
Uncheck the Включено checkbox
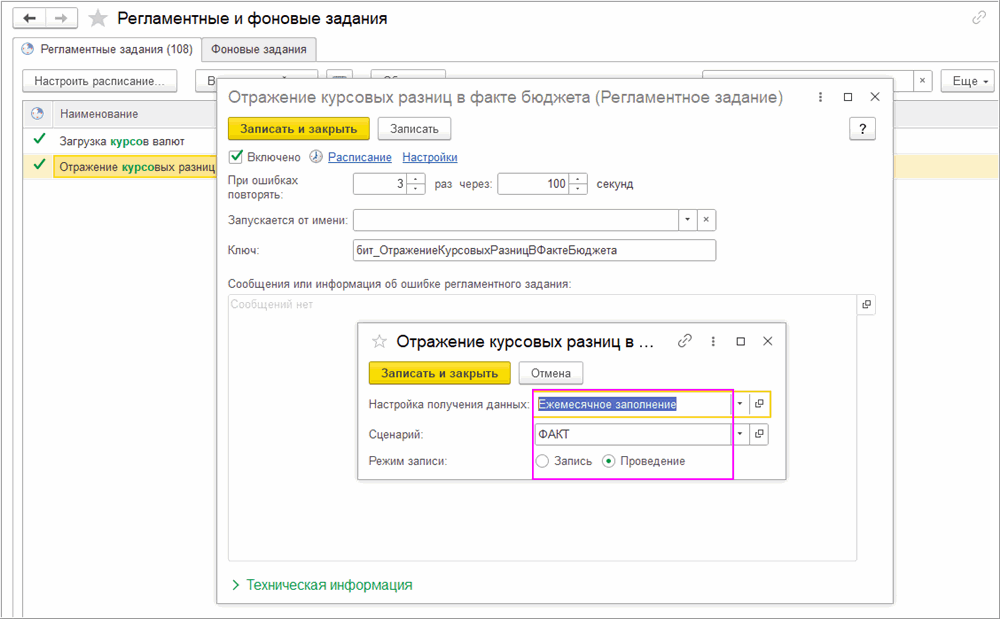point(236,157)
